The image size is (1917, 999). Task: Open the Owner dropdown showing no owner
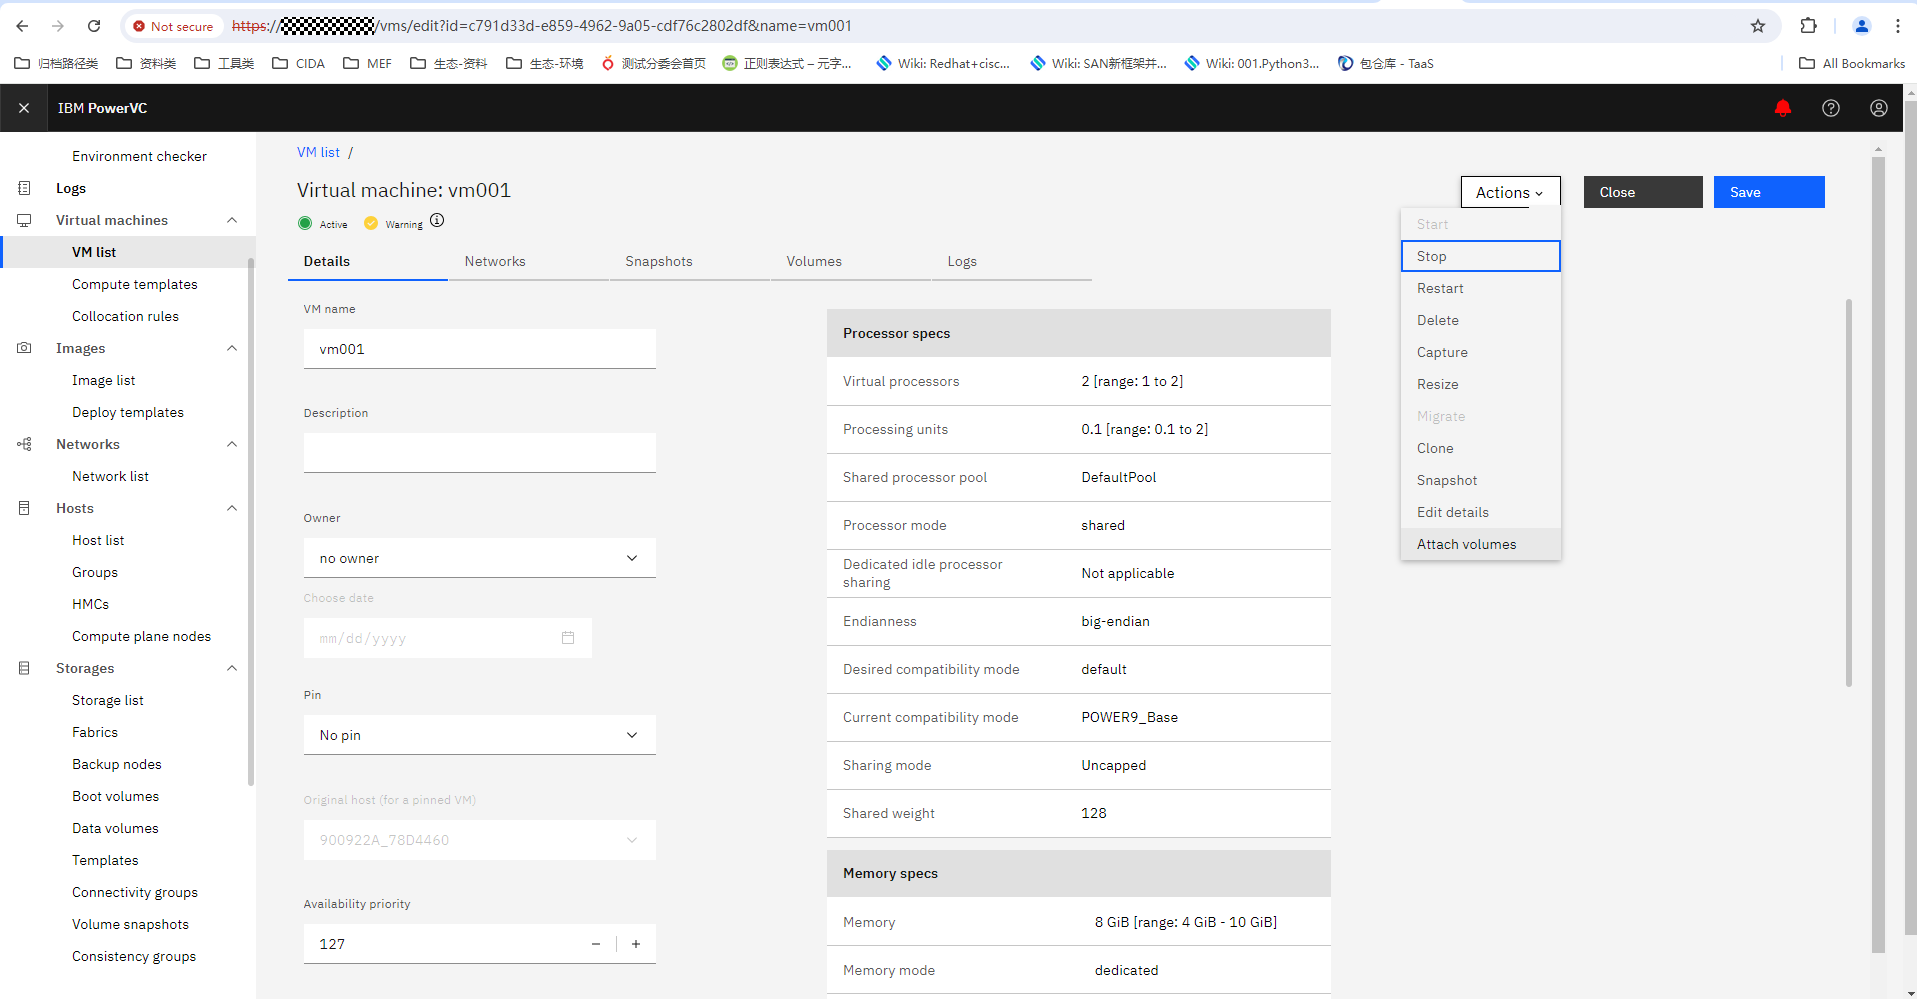pos(480,558)
